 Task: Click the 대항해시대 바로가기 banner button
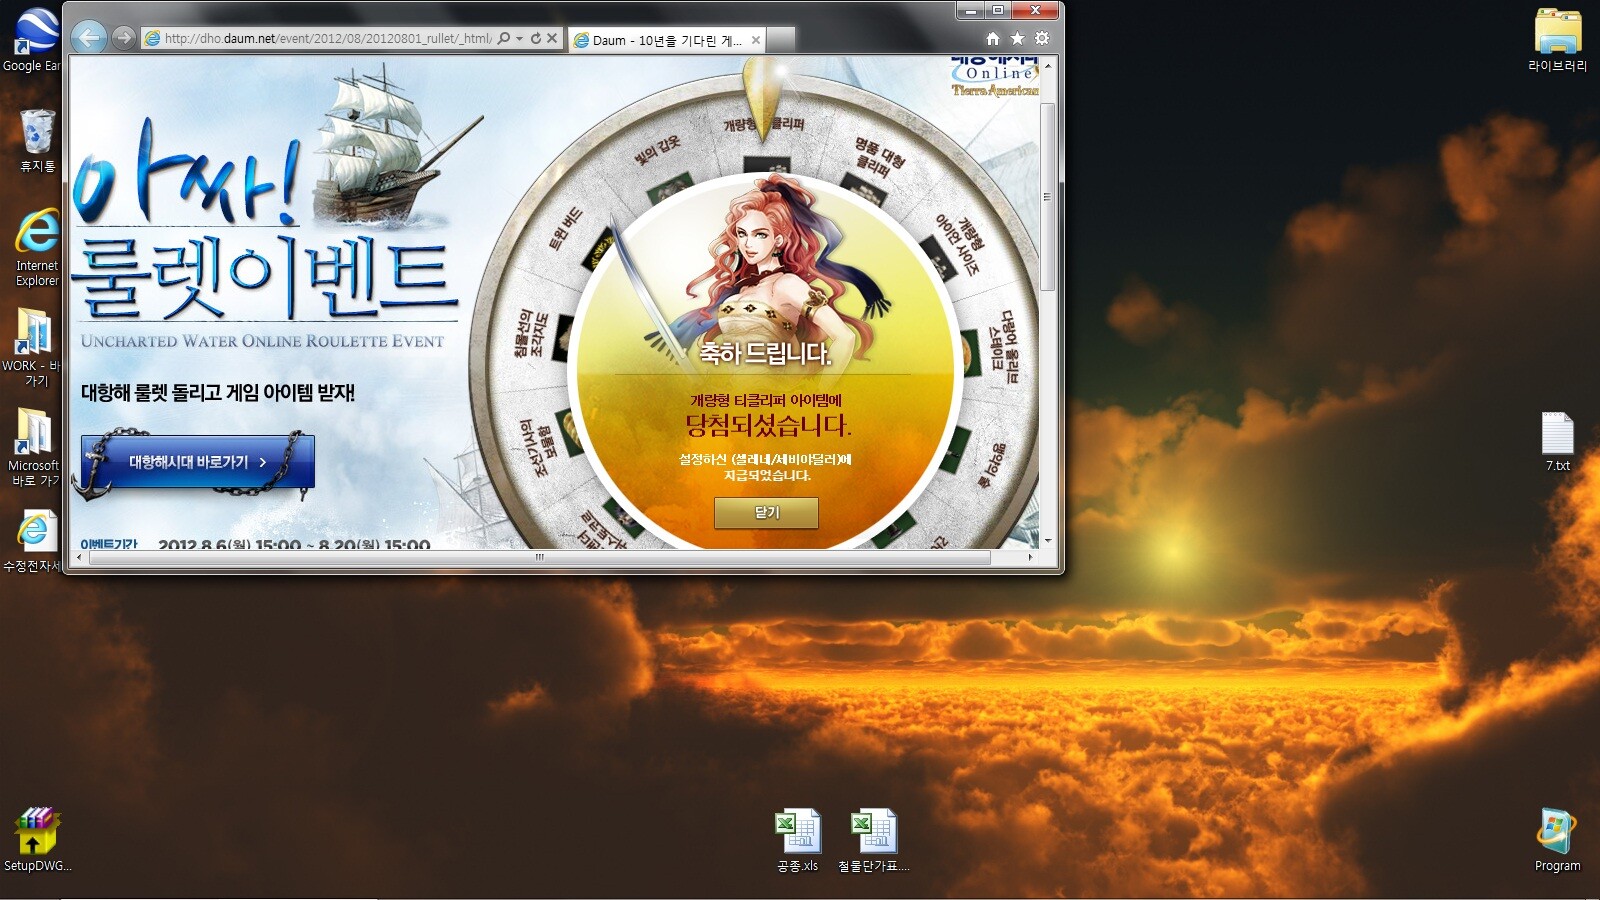[x=198, y=462]
